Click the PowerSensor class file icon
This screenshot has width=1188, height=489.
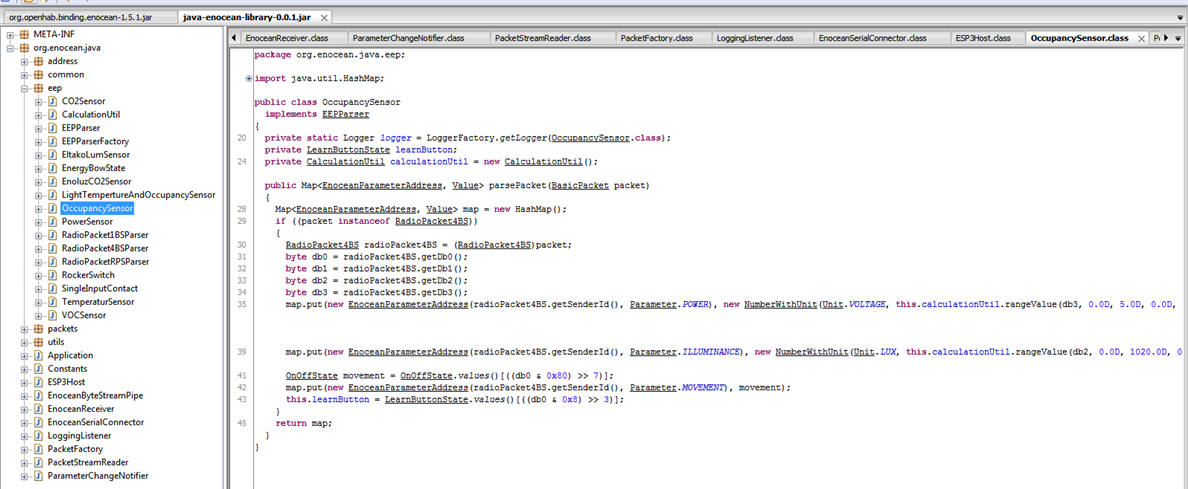click(52, 222)
